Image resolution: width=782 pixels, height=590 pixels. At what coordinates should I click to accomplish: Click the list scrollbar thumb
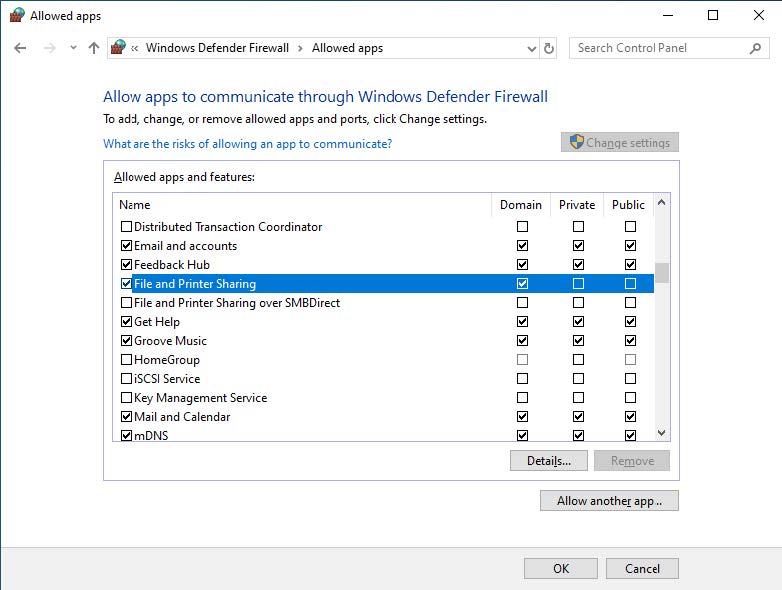coord(661,273)
